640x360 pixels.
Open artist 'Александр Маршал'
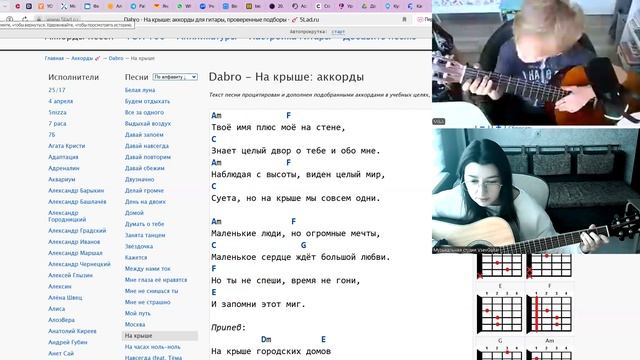75,253
